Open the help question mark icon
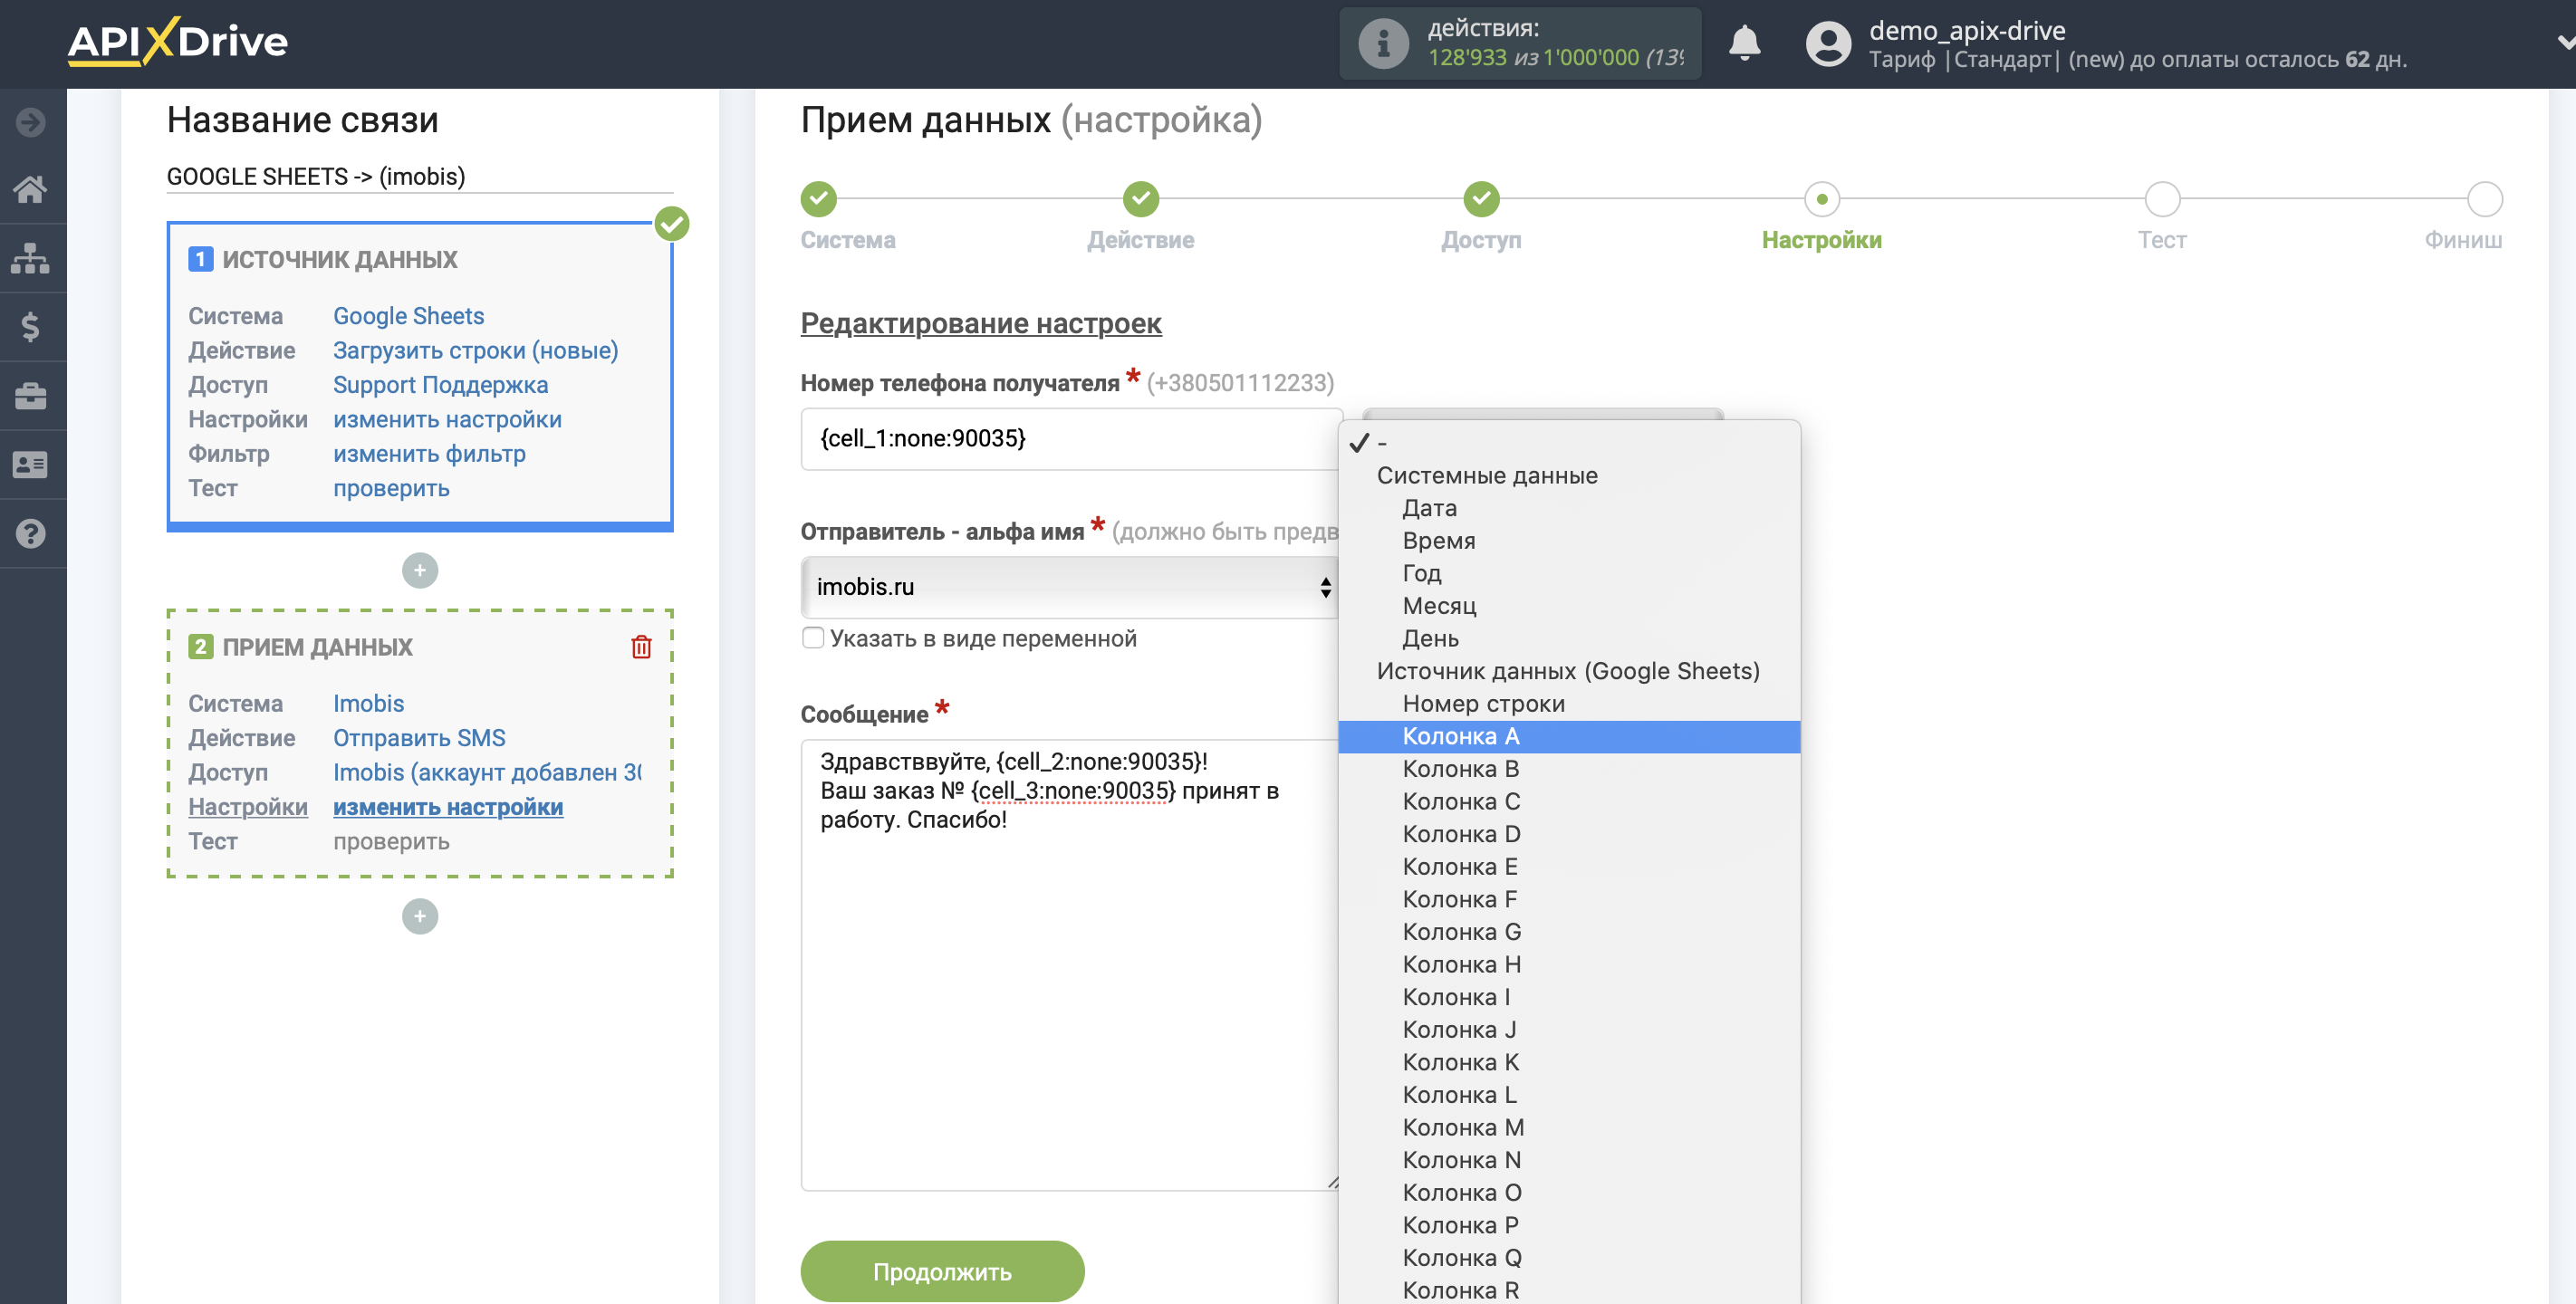Image resolution: width=2576 pixels, height=1304 pixels. [31, 534]
